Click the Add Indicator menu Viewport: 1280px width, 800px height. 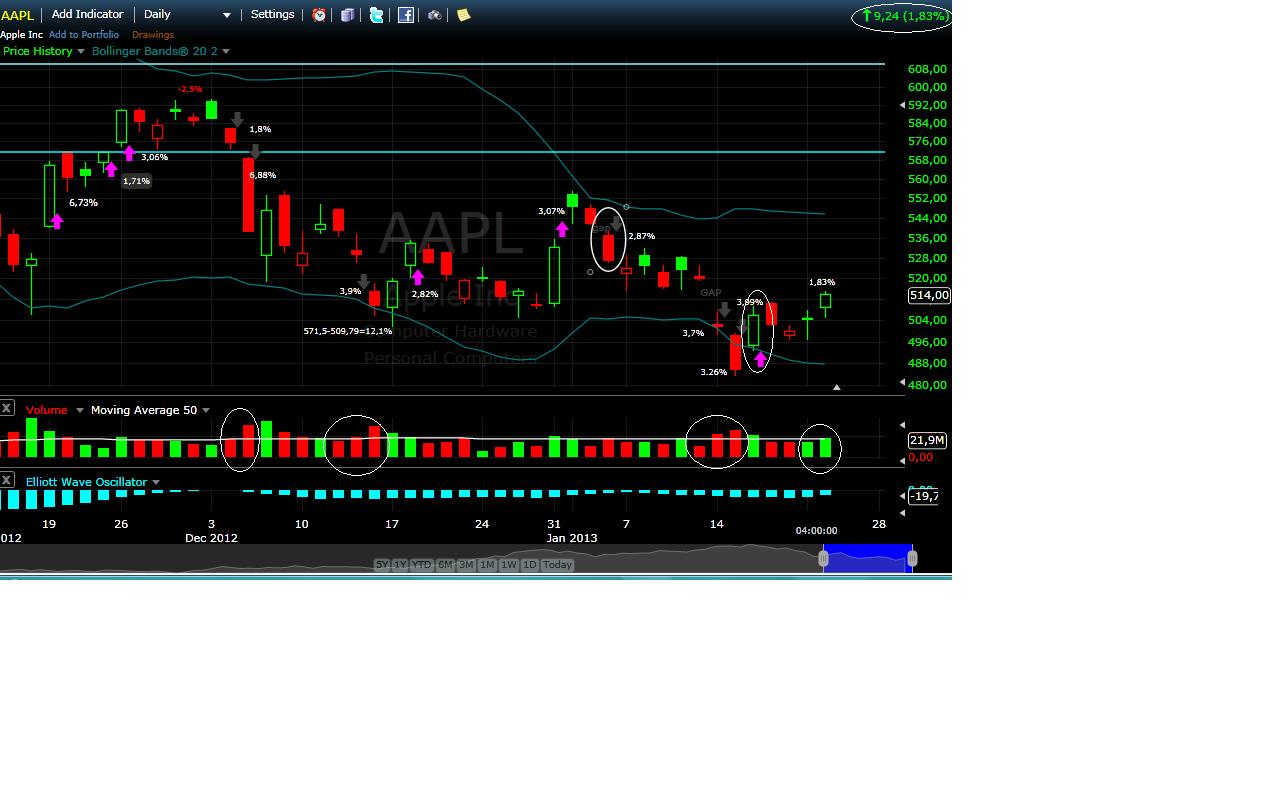tap(87, 15)
